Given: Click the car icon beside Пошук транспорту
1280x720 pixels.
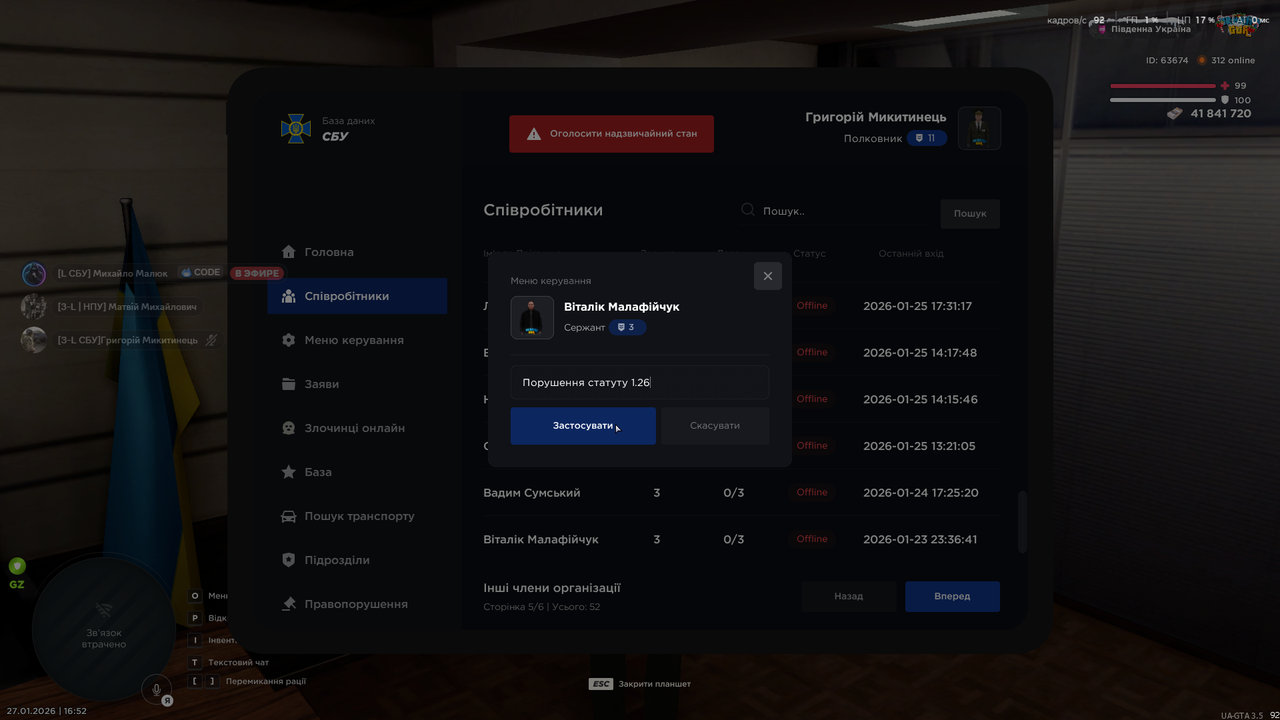Looking at the screenshot, I should (288, 516).
